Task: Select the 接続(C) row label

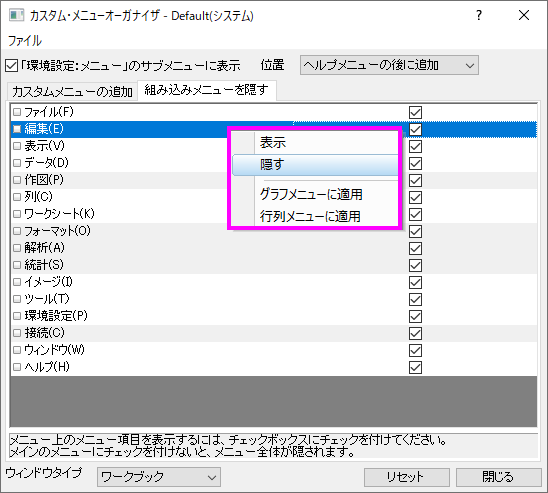Action: [44, 333]
